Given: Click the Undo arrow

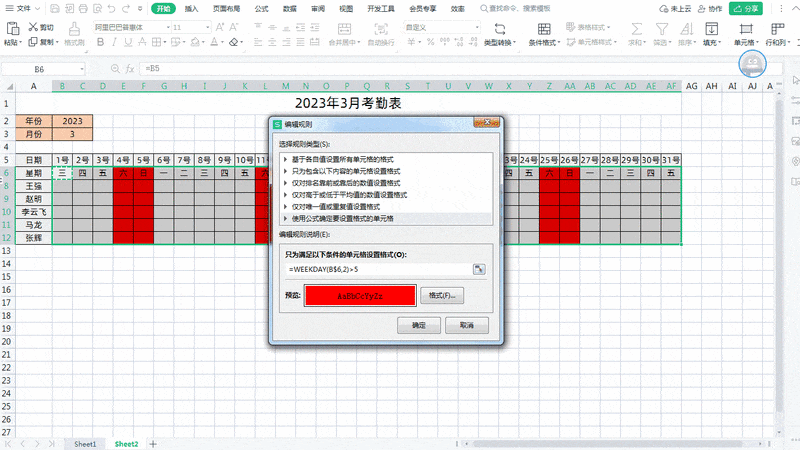Looking at the screenshot, I should pyautogui.click(x=111, y=9).
